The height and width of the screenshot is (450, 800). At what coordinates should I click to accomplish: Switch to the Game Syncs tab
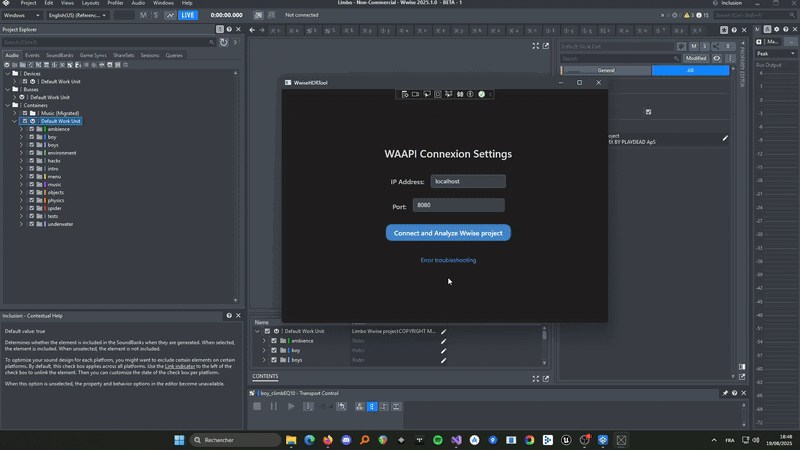pos(93,55)
